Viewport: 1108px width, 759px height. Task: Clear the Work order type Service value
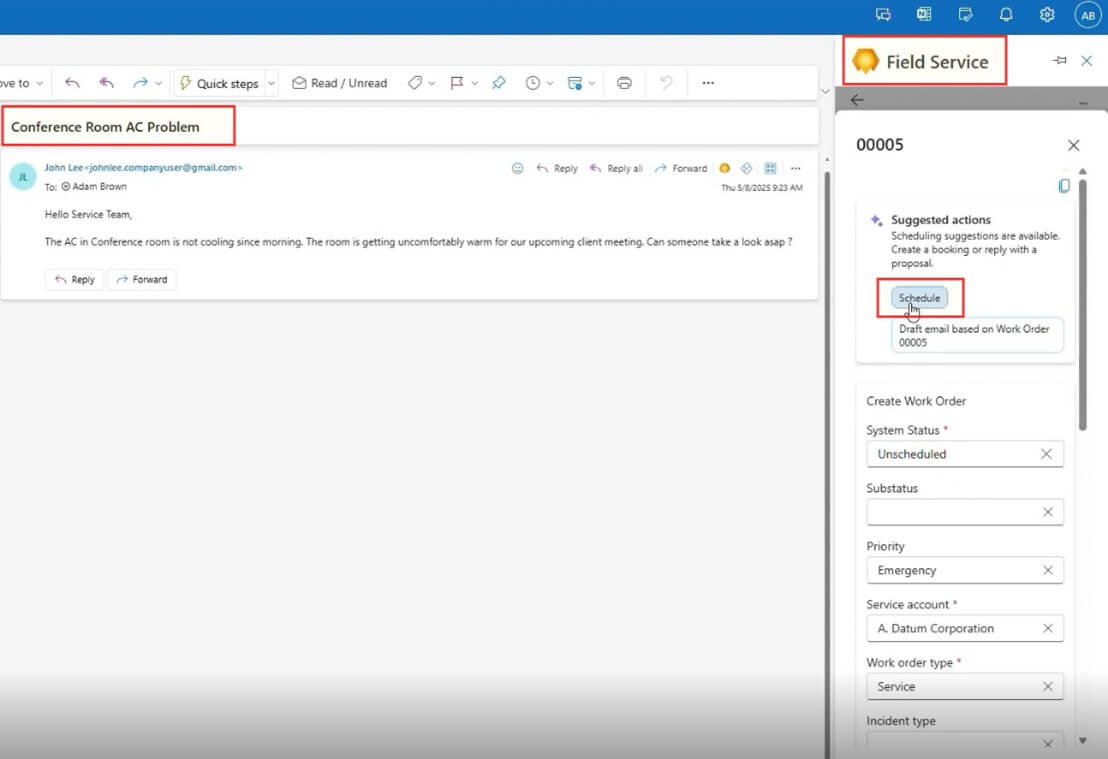[x=1048, y=686]
